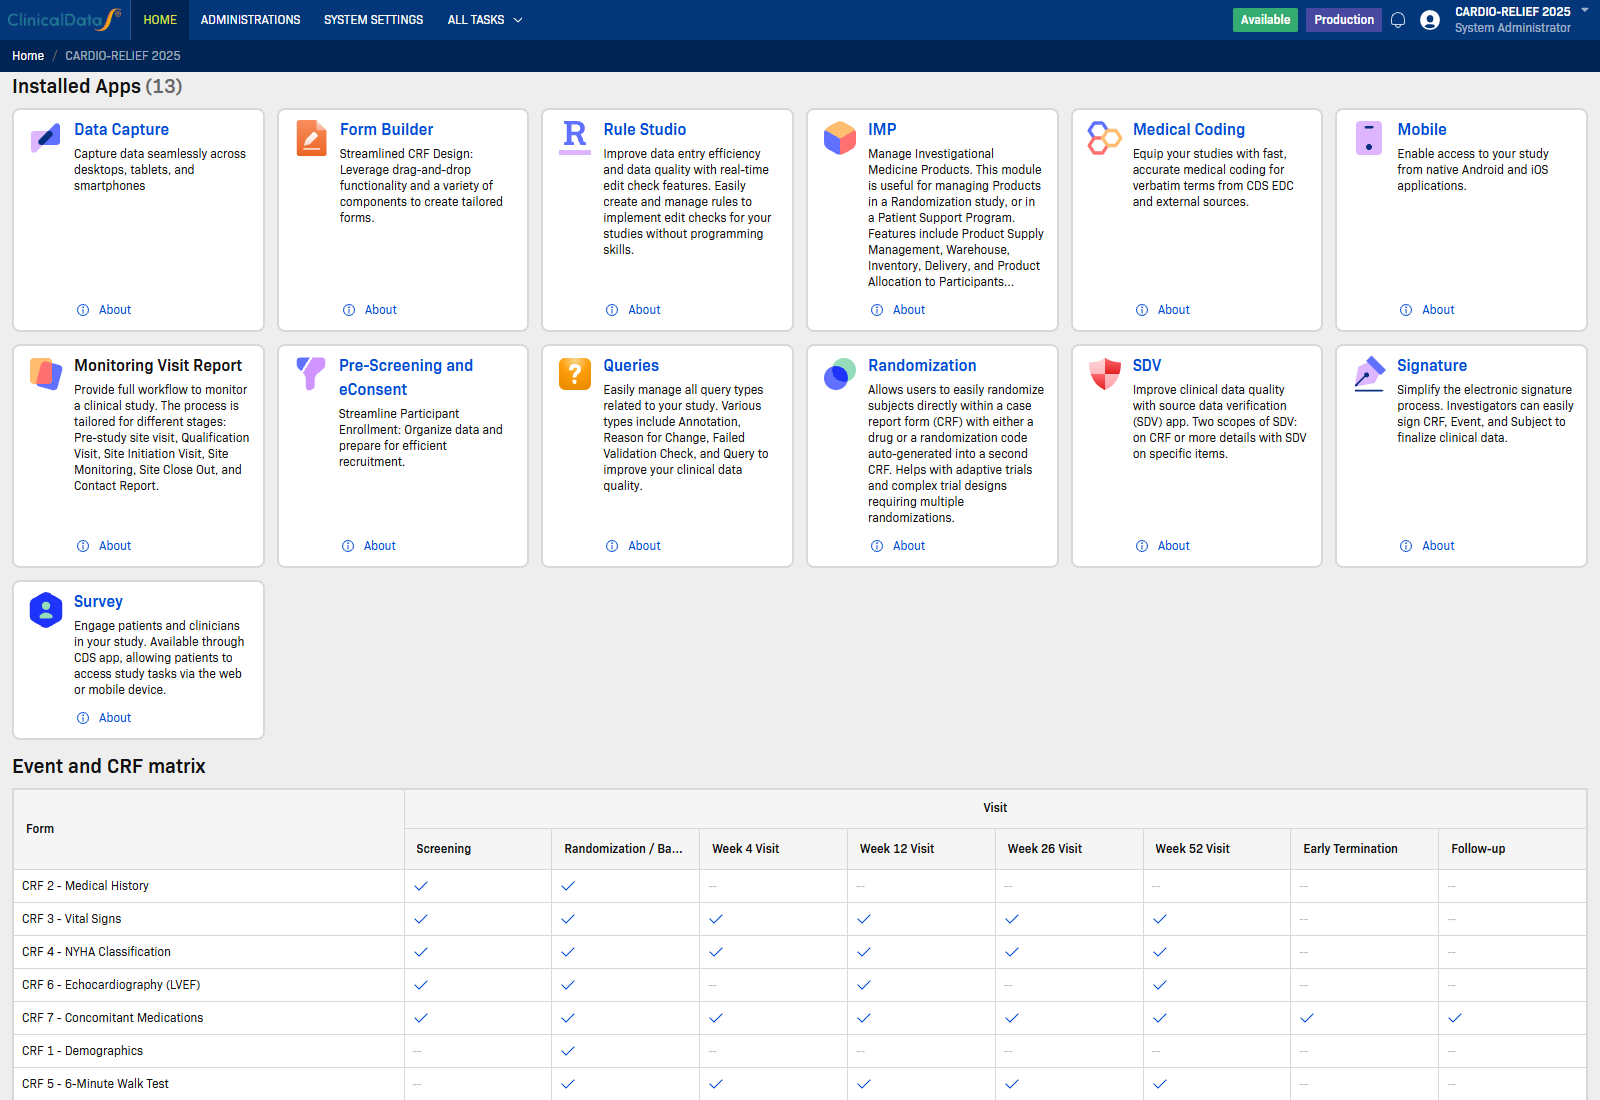Click info icon for SDV About

coord(1142,546)
